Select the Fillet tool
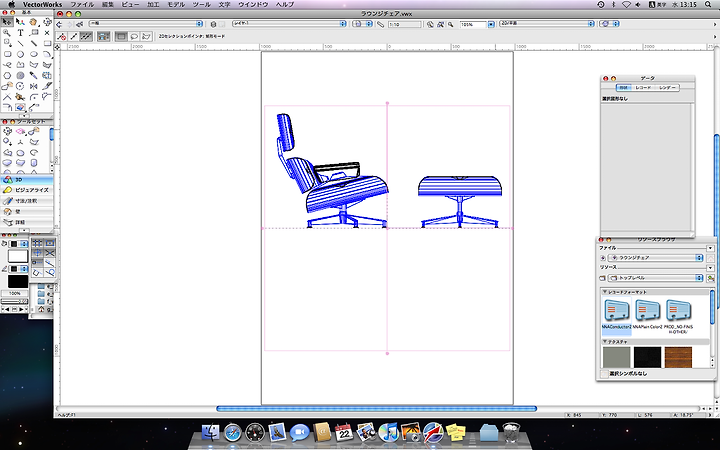 (x=34, y=97)
